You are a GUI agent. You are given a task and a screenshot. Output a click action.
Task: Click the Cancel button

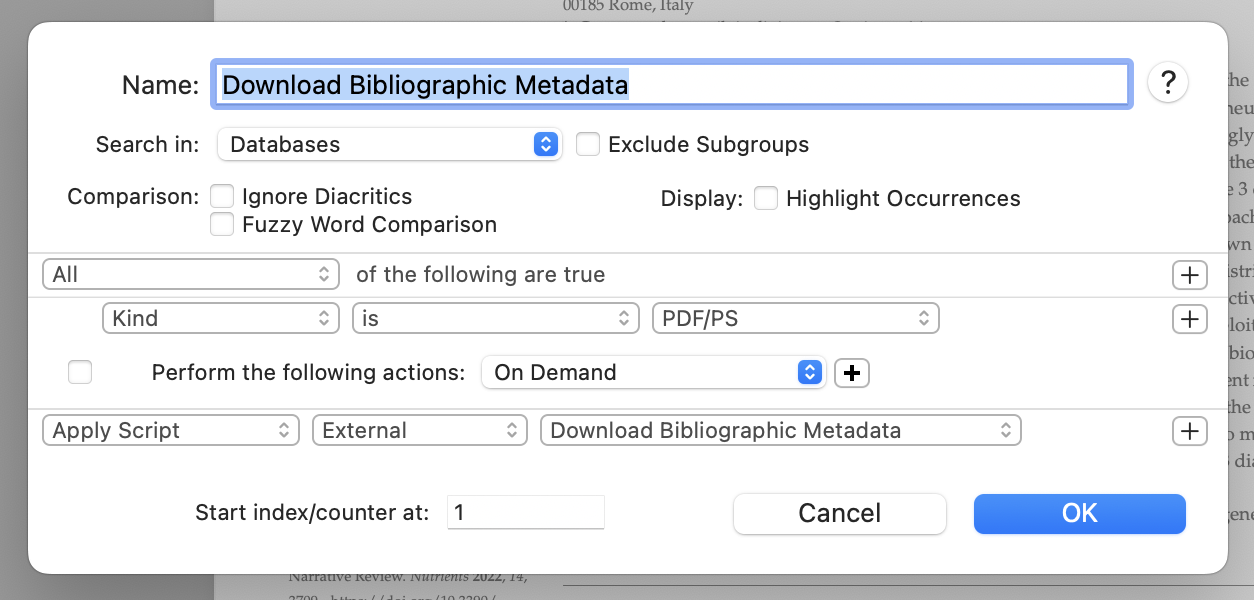click(839, 514)
